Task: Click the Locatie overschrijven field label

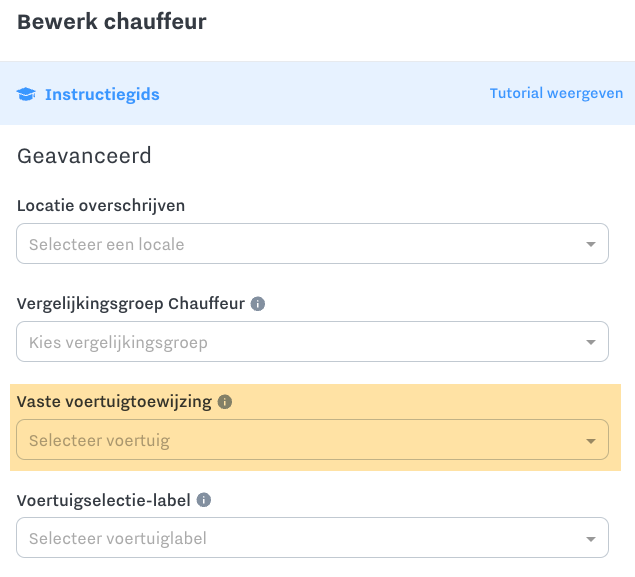Action: (101, 206)
